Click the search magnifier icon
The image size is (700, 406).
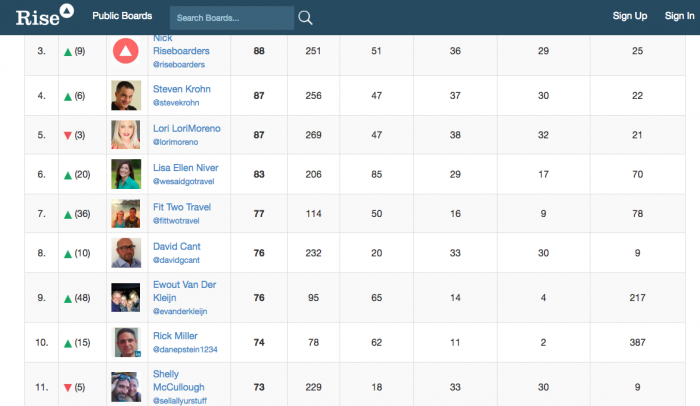point(305,17)
